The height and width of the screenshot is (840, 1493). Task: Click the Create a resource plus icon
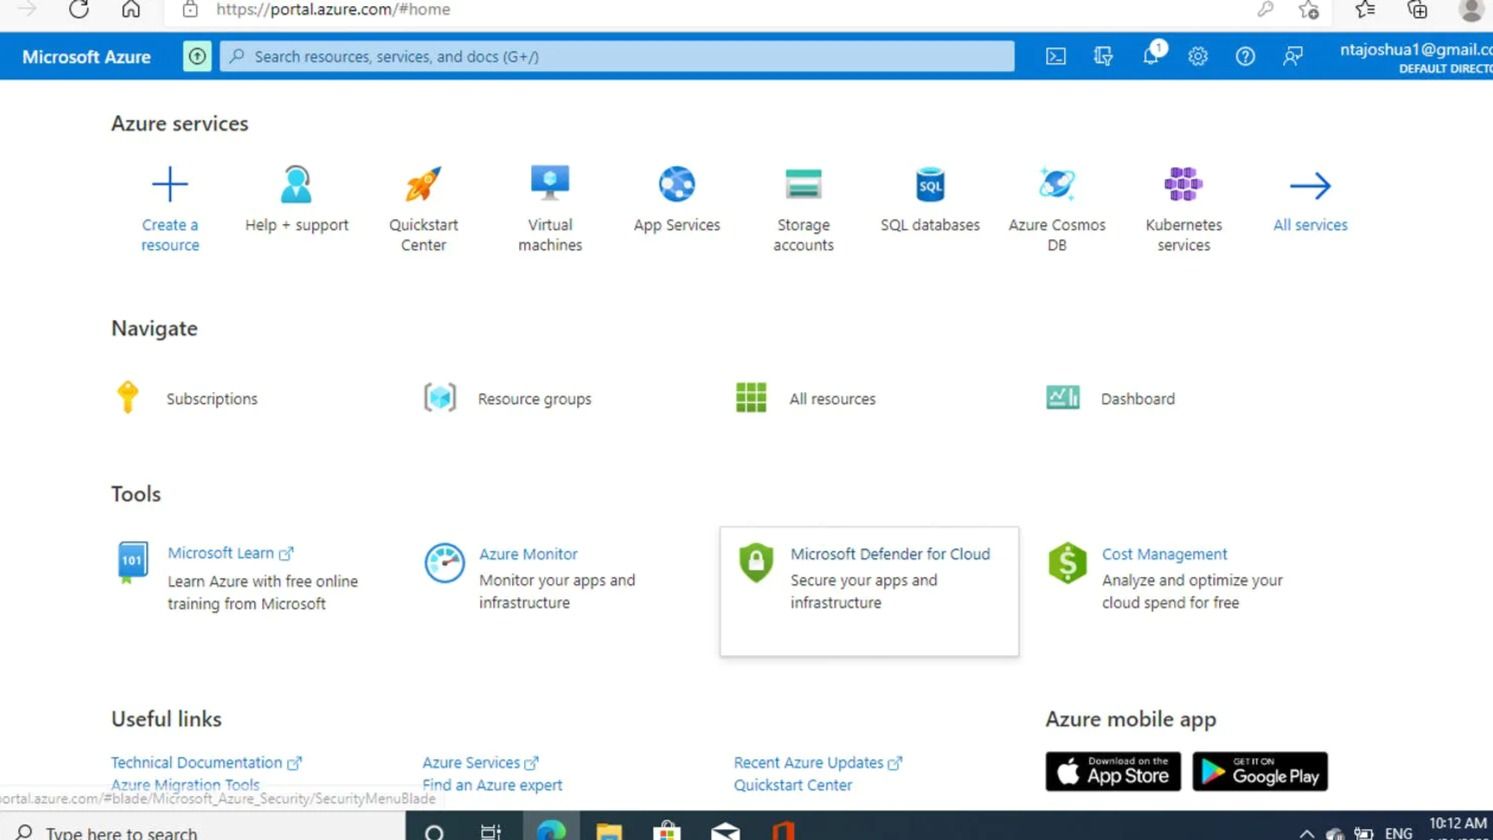tap(170, 186)
